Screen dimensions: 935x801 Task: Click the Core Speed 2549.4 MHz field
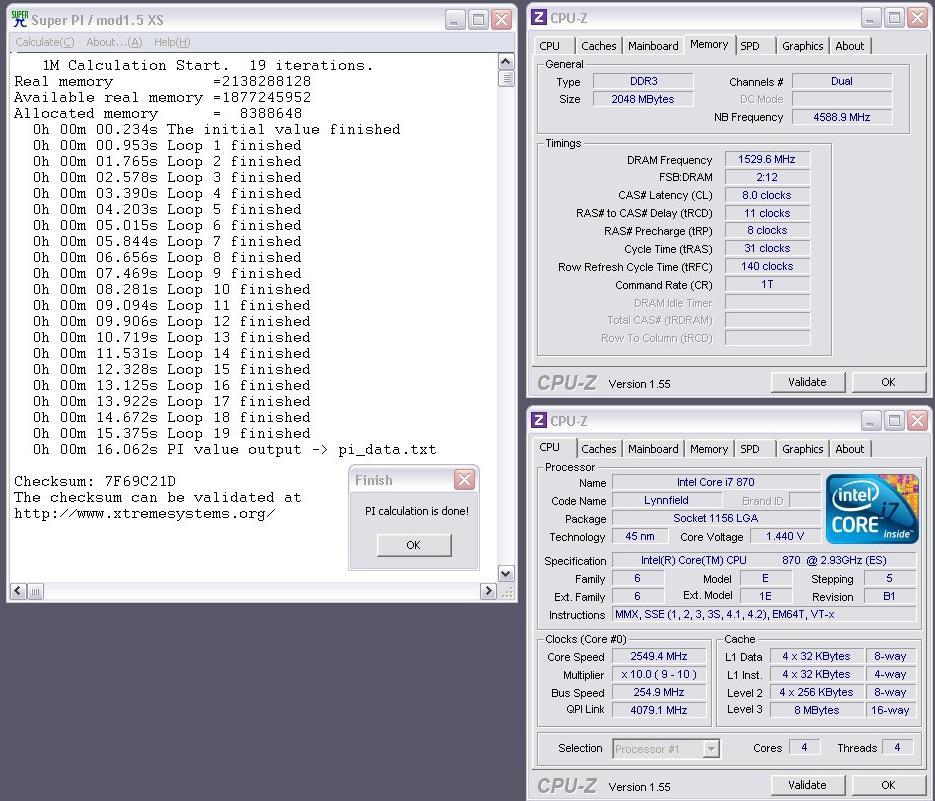[659, 656]
